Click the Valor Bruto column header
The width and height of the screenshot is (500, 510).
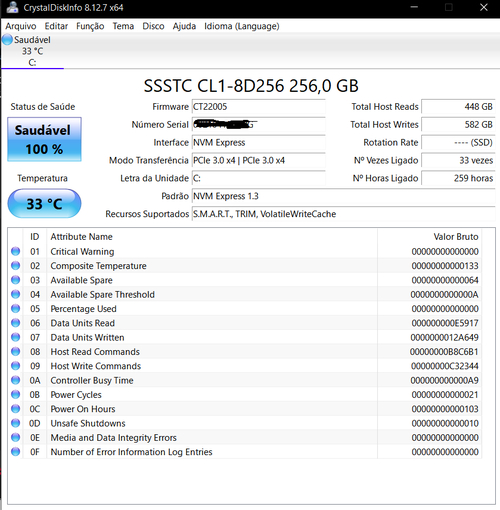click(x=456, y=237)
